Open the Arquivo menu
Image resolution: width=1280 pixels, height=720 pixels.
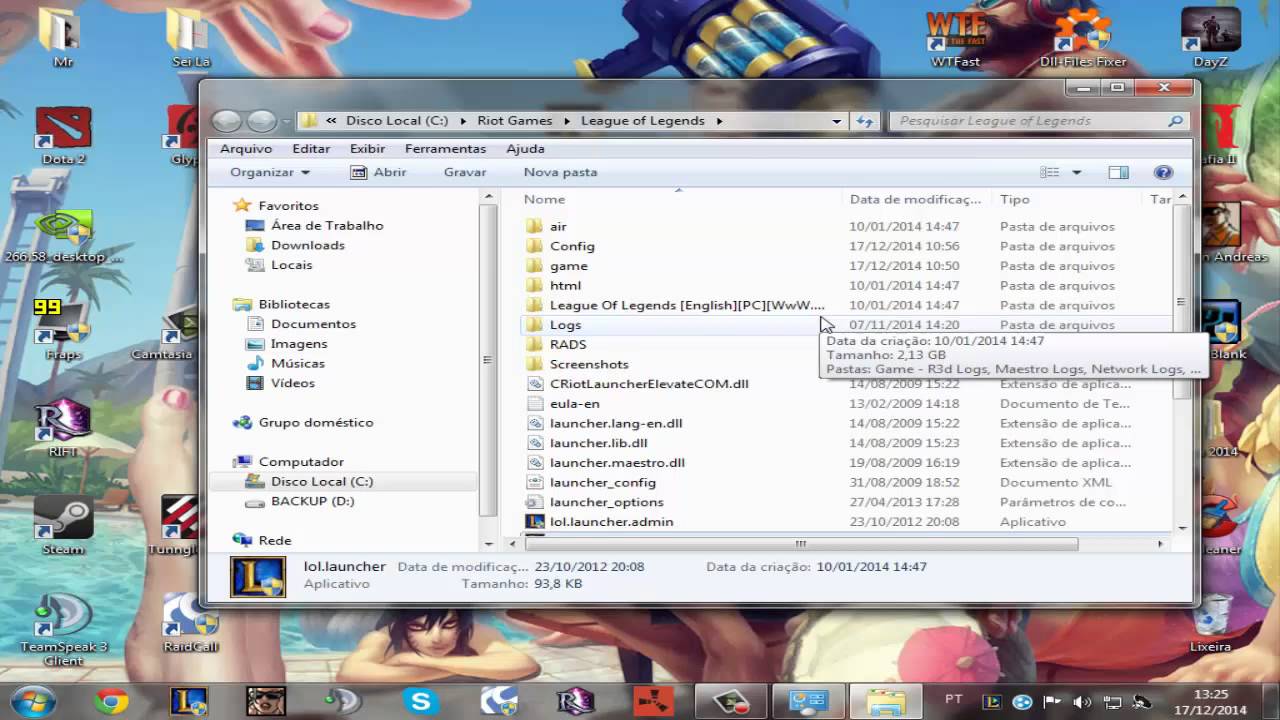click(246, 148)
